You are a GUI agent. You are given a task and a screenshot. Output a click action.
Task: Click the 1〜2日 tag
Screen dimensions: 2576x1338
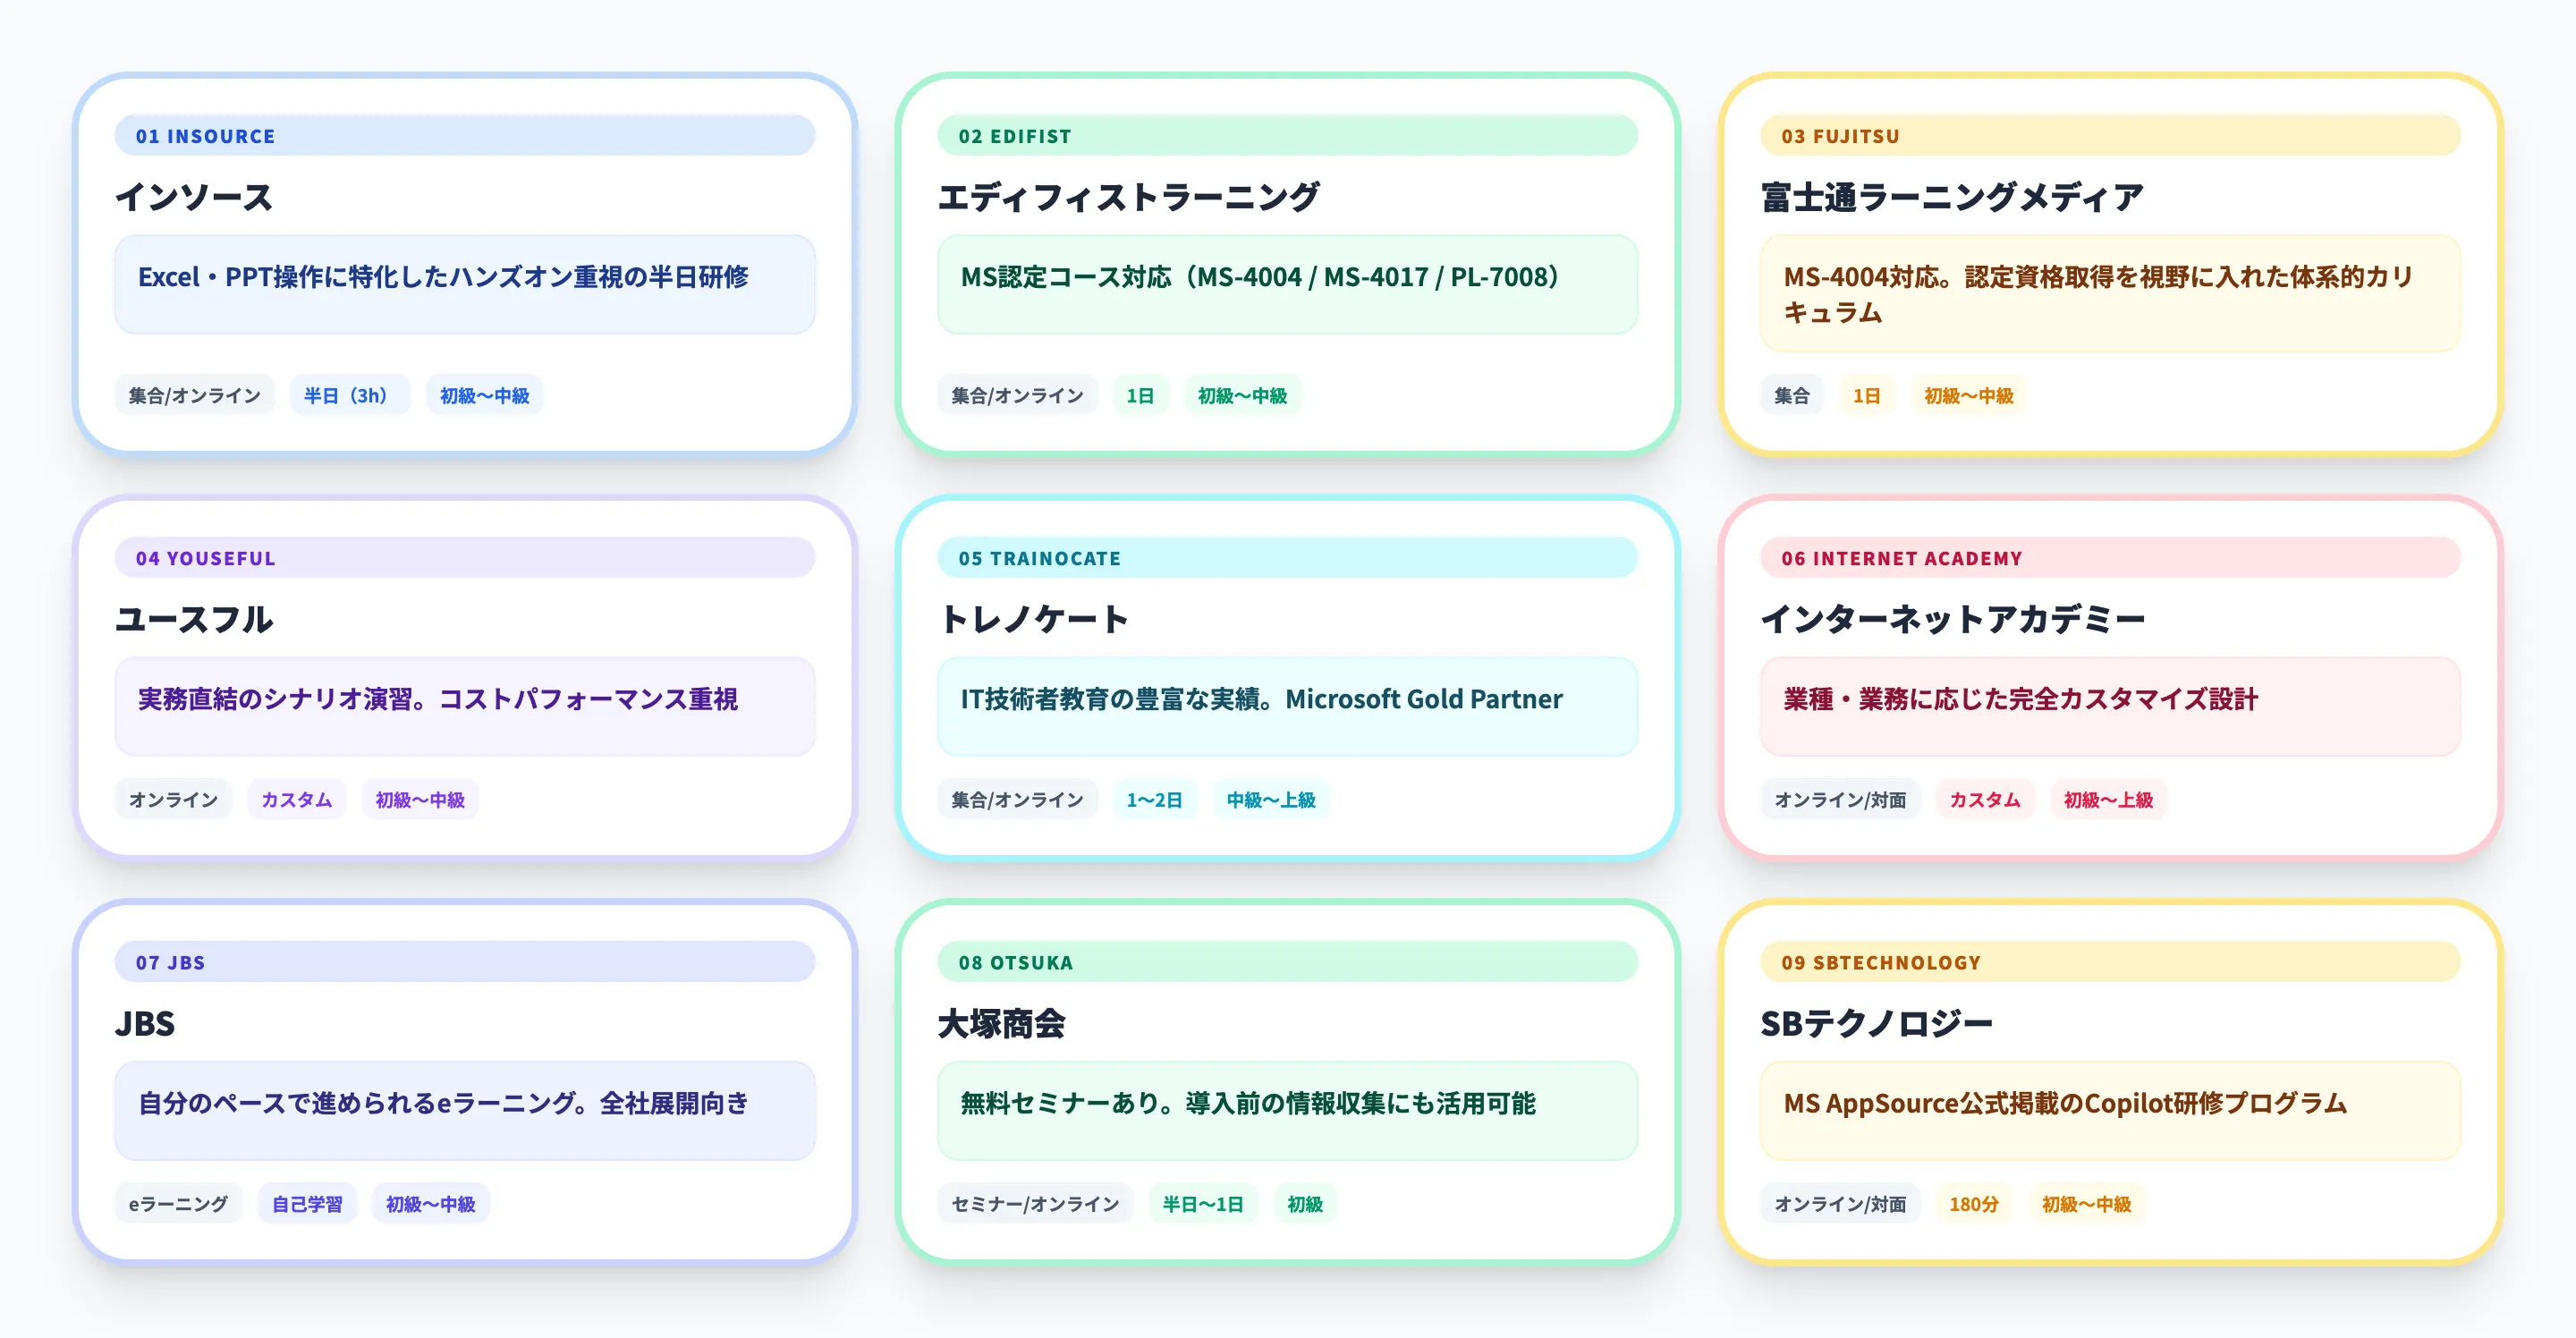pyautogui.click(x=1155, y=799)
